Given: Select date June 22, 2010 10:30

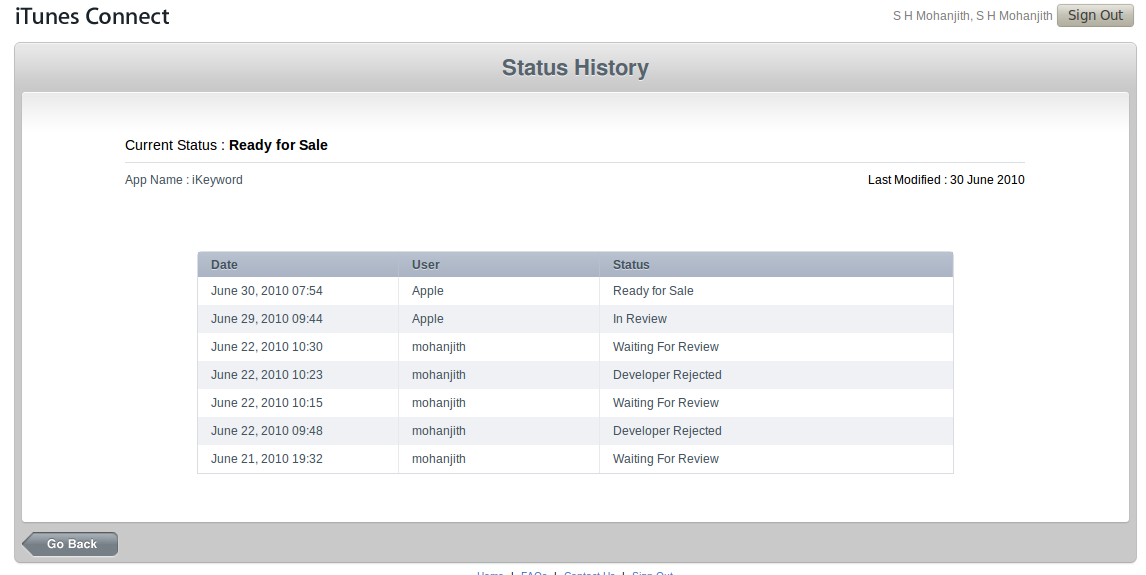Looking at the screenshot, I should 267,347.
